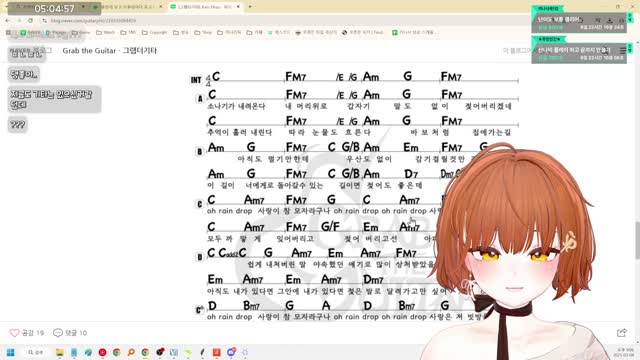Click the Brave-style orange taskbar icon
This screenshot has height=360, width=640.
click(x=217, y=352)
